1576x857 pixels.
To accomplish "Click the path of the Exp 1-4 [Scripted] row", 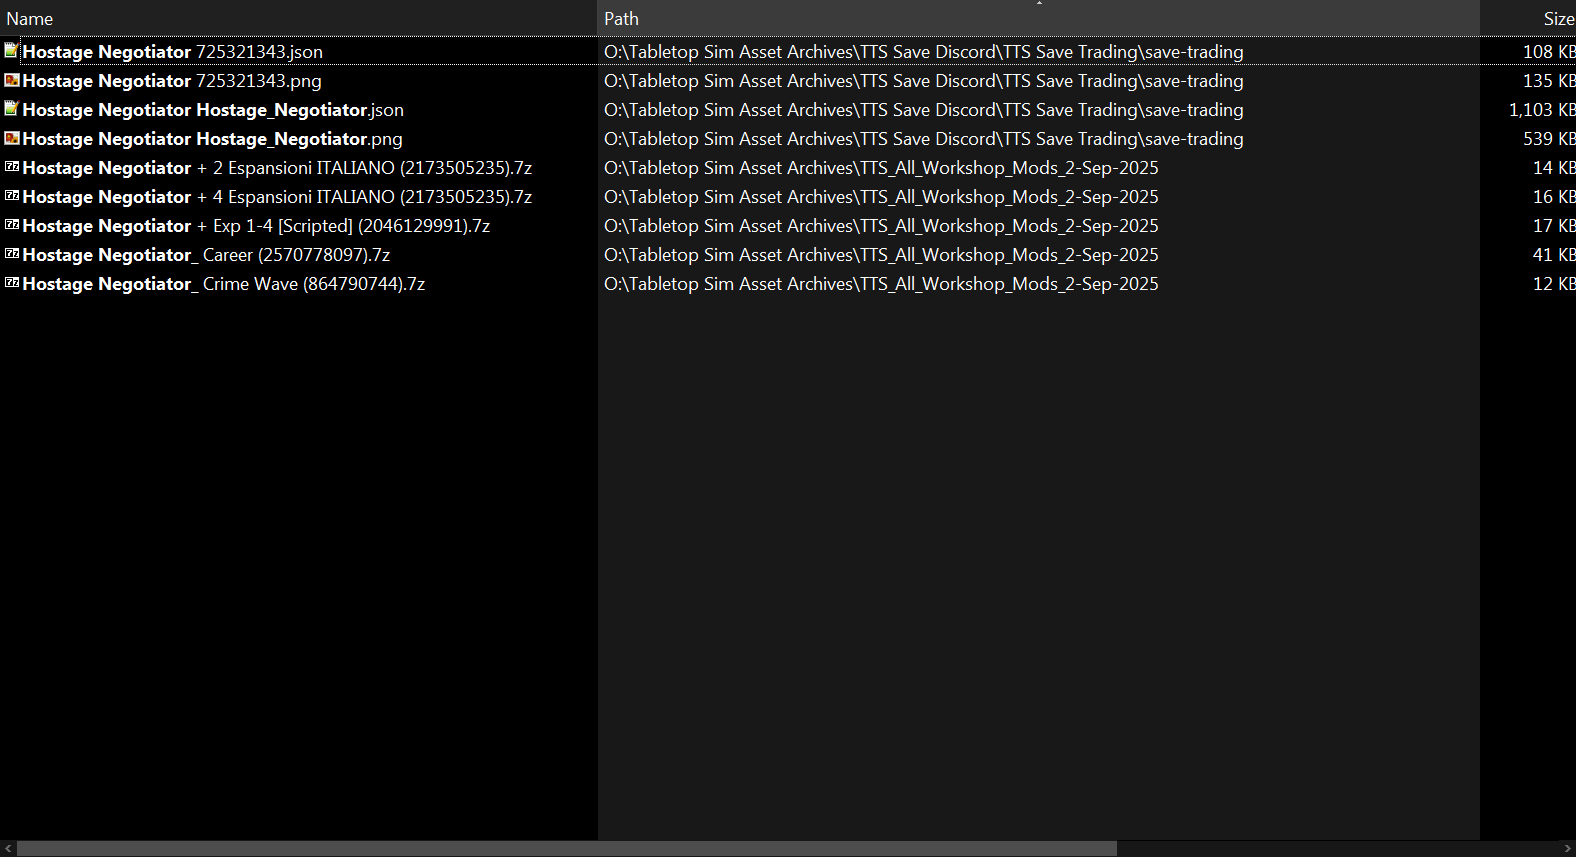I will pos(881,226).
